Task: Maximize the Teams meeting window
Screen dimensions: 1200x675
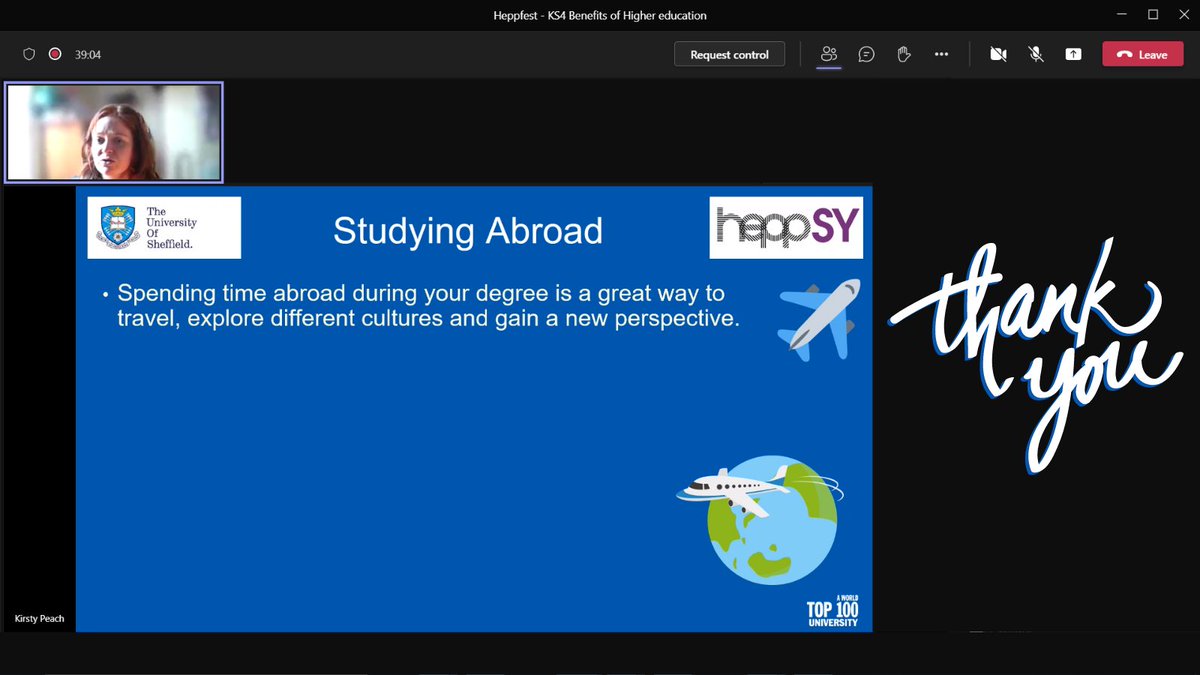Action: pyautogui.click(x=1153, y=14)
